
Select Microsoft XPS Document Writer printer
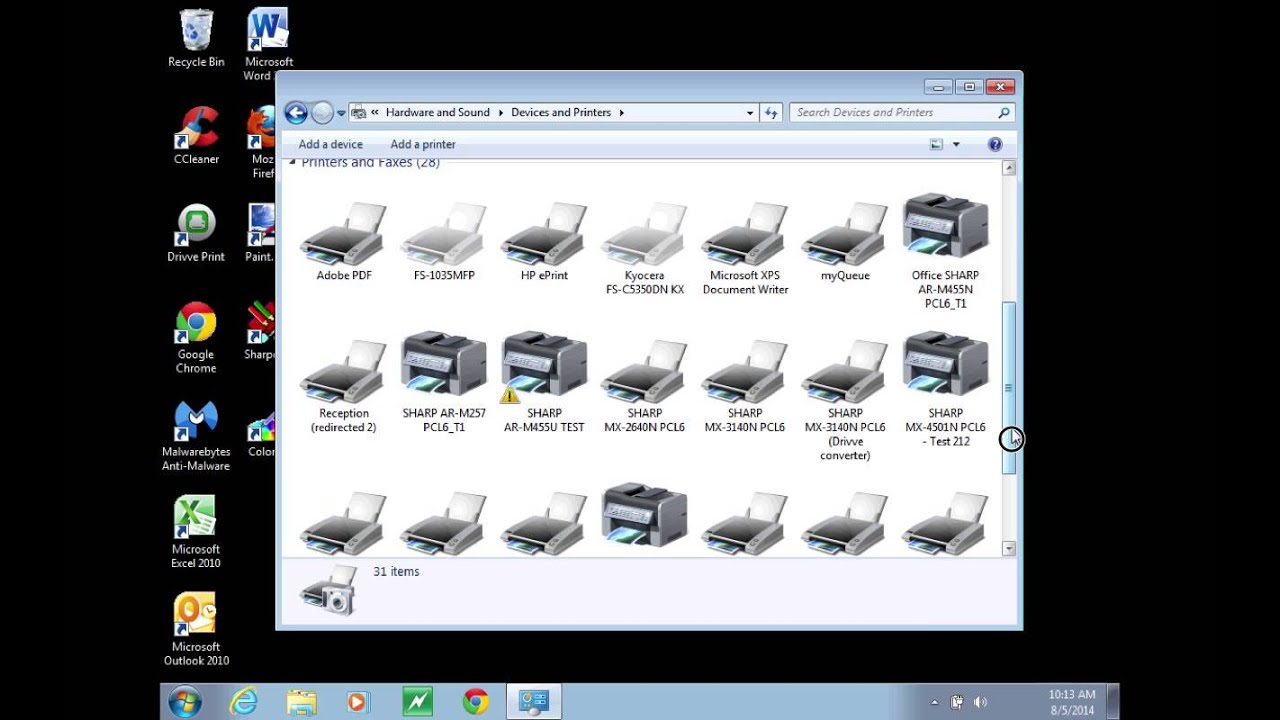point(745,249)
